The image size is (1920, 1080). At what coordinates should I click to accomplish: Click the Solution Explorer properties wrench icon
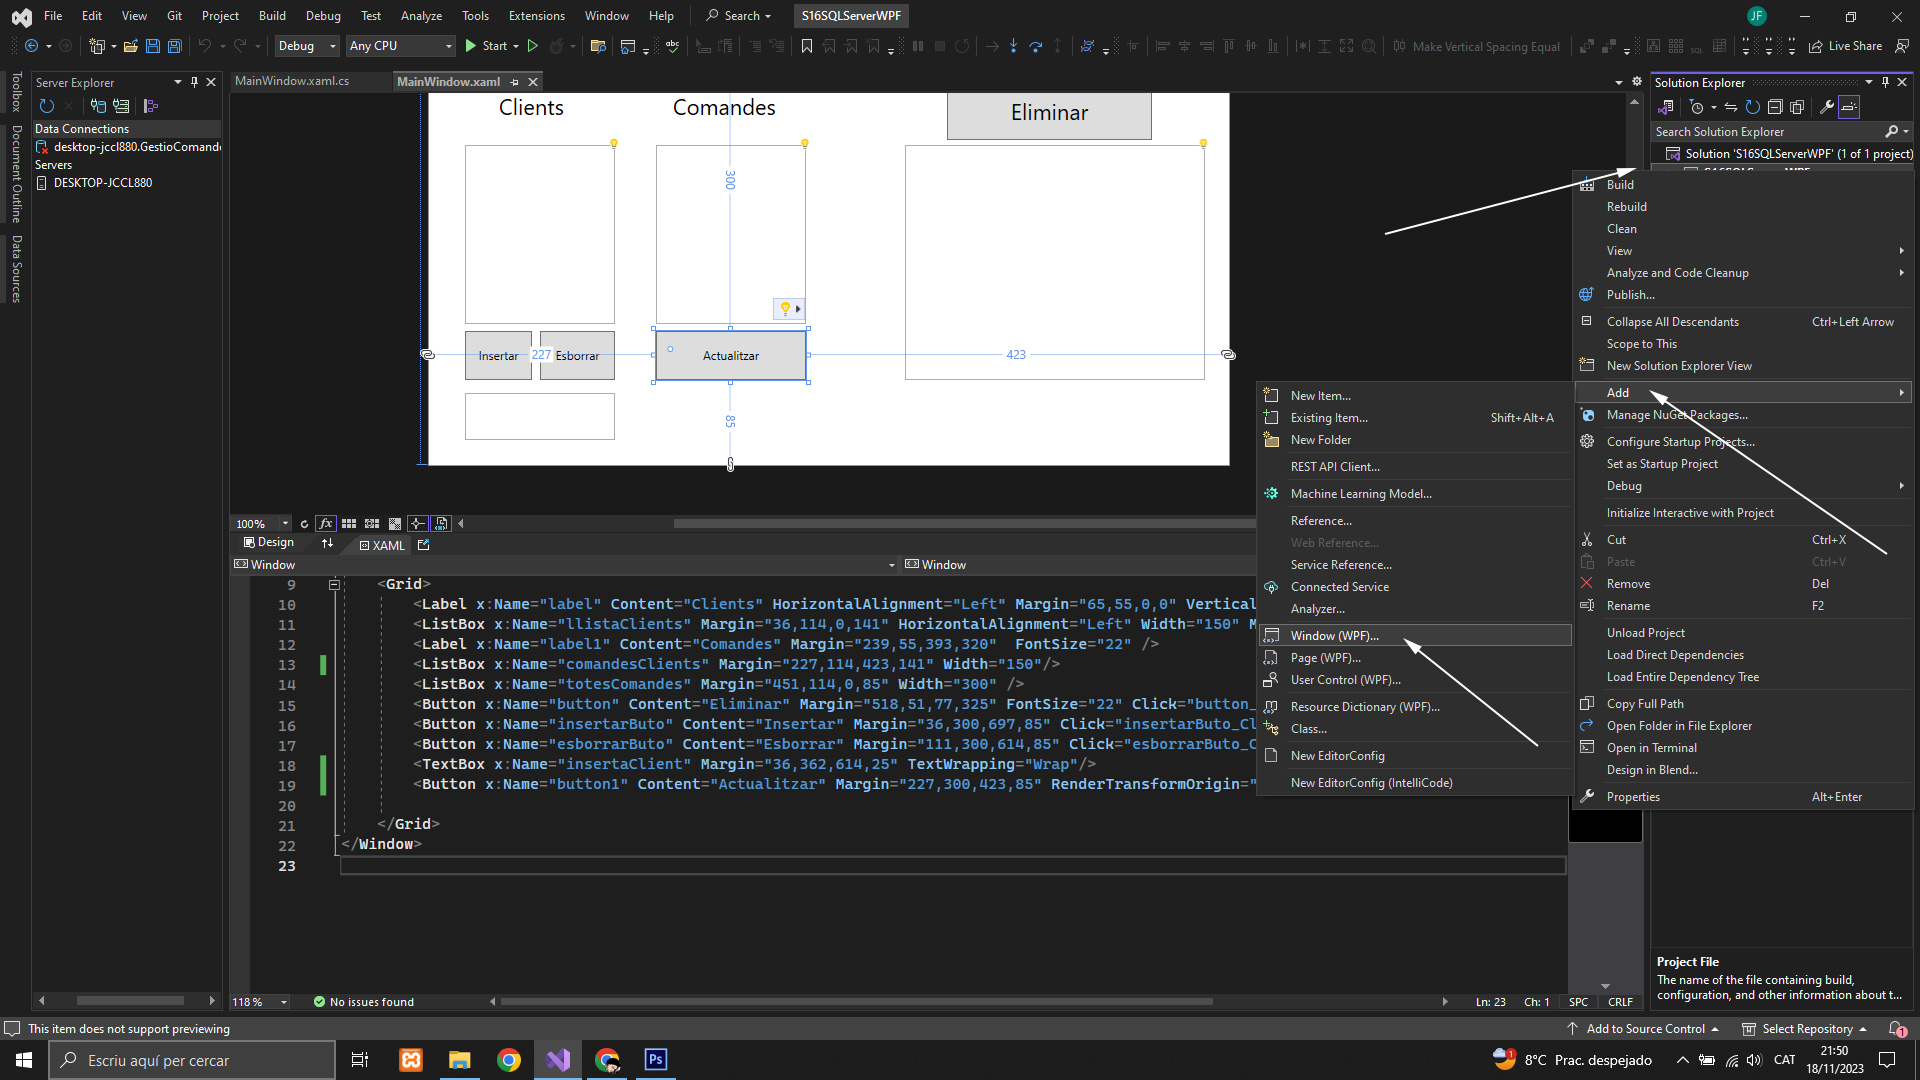tap(1826, 107)
